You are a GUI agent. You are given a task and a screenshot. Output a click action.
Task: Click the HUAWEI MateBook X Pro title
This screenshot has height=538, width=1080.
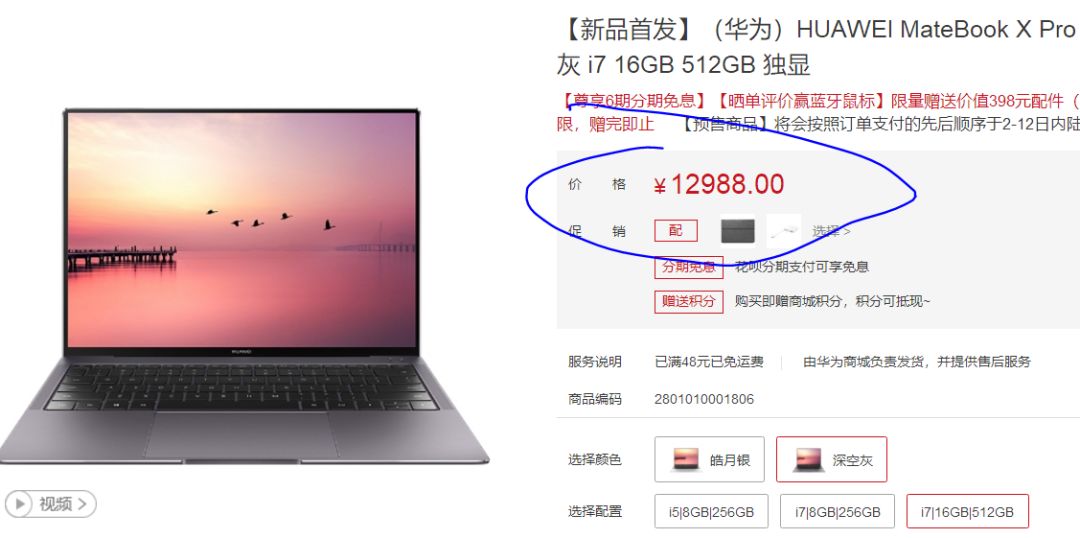click(x=935, y=30)
